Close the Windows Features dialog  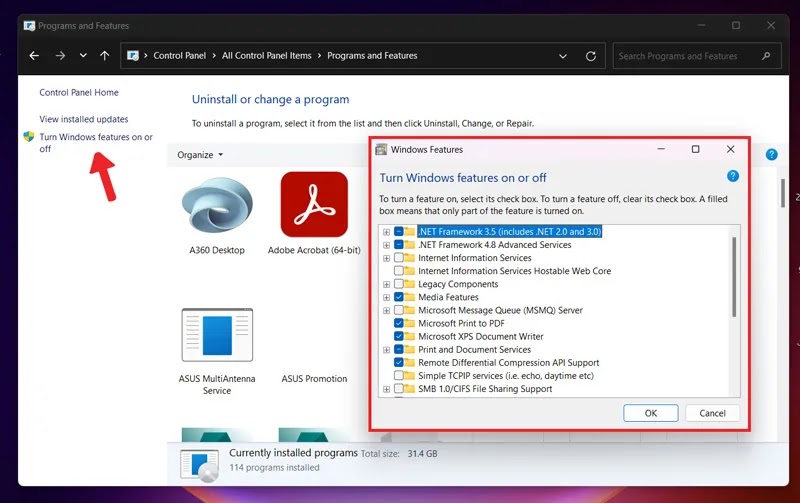(731, 149)
